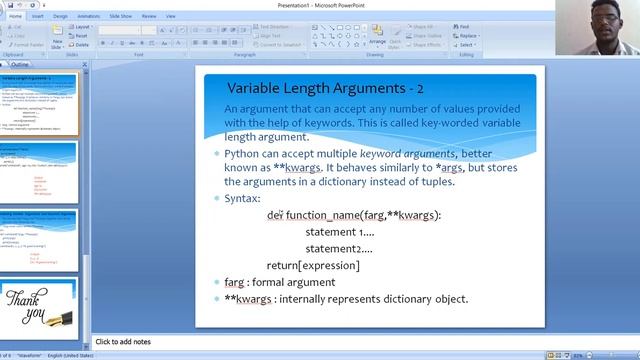The width and height of the screenshot is (640, 360).
Task: Open the Replace dropdown
Action: tap(466, 36)
